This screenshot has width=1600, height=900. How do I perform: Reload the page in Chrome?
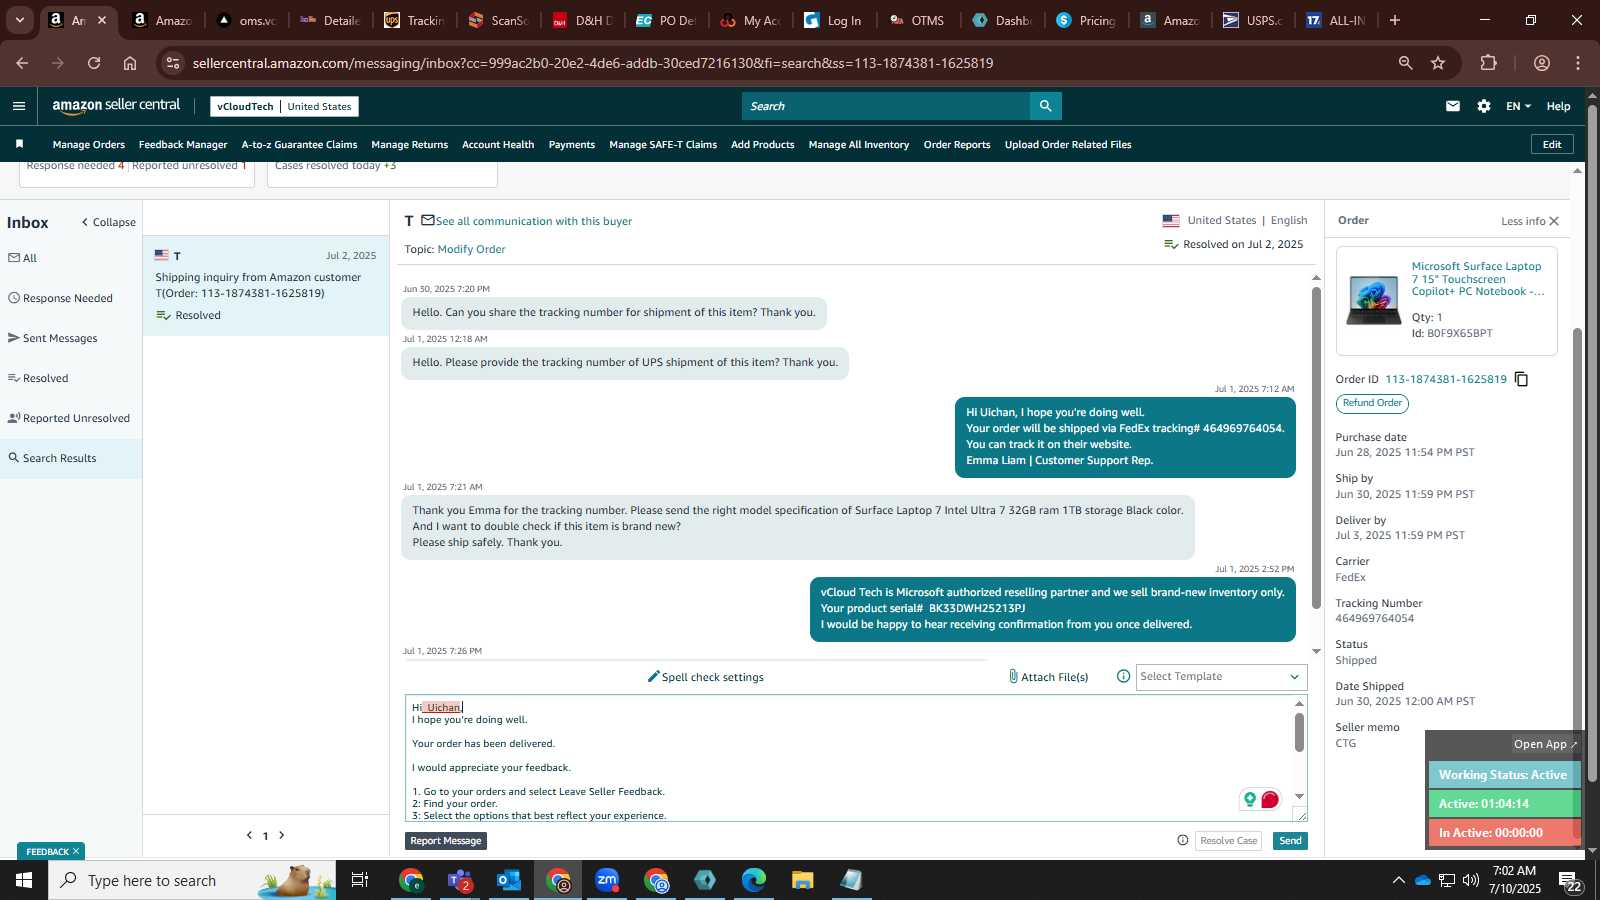pos(94,63)
